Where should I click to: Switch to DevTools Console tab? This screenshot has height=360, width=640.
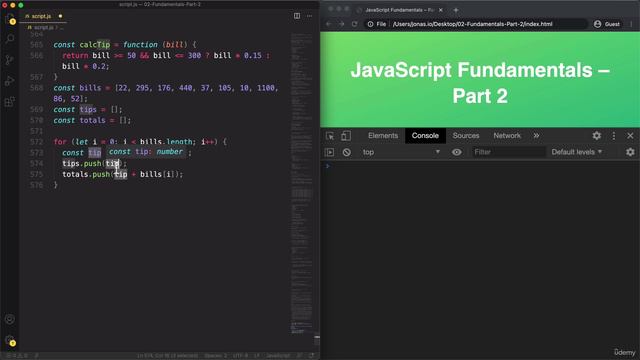pos(425,136)
